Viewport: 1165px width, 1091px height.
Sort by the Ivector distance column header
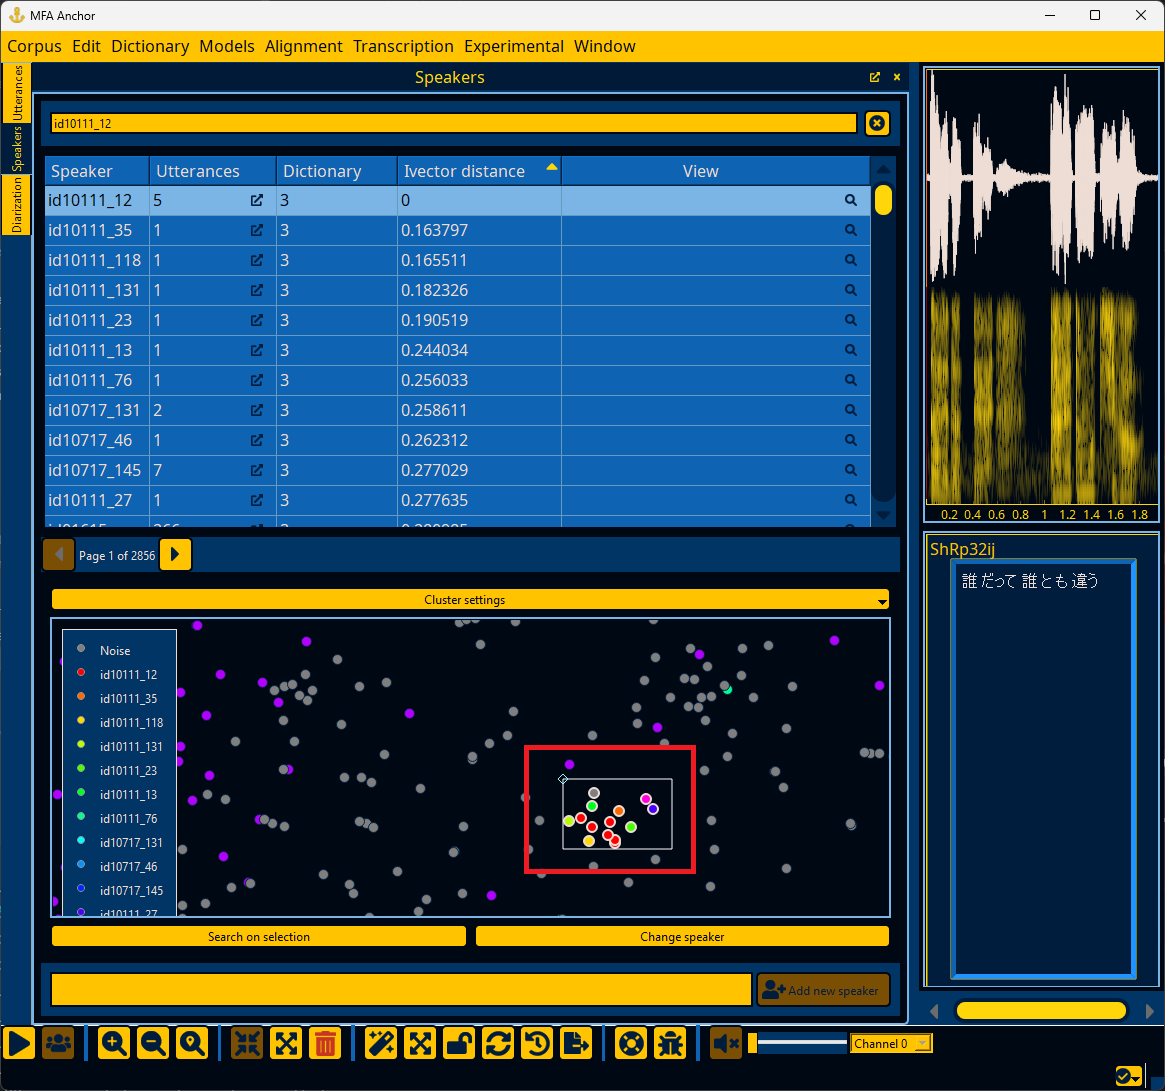[479, 171]
